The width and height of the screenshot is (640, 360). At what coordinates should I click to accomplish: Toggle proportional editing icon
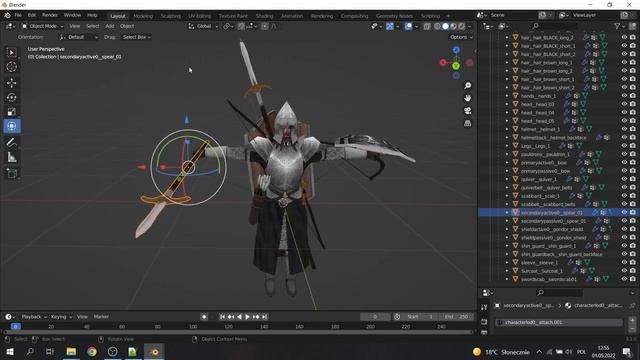click(x=265, y=26)
